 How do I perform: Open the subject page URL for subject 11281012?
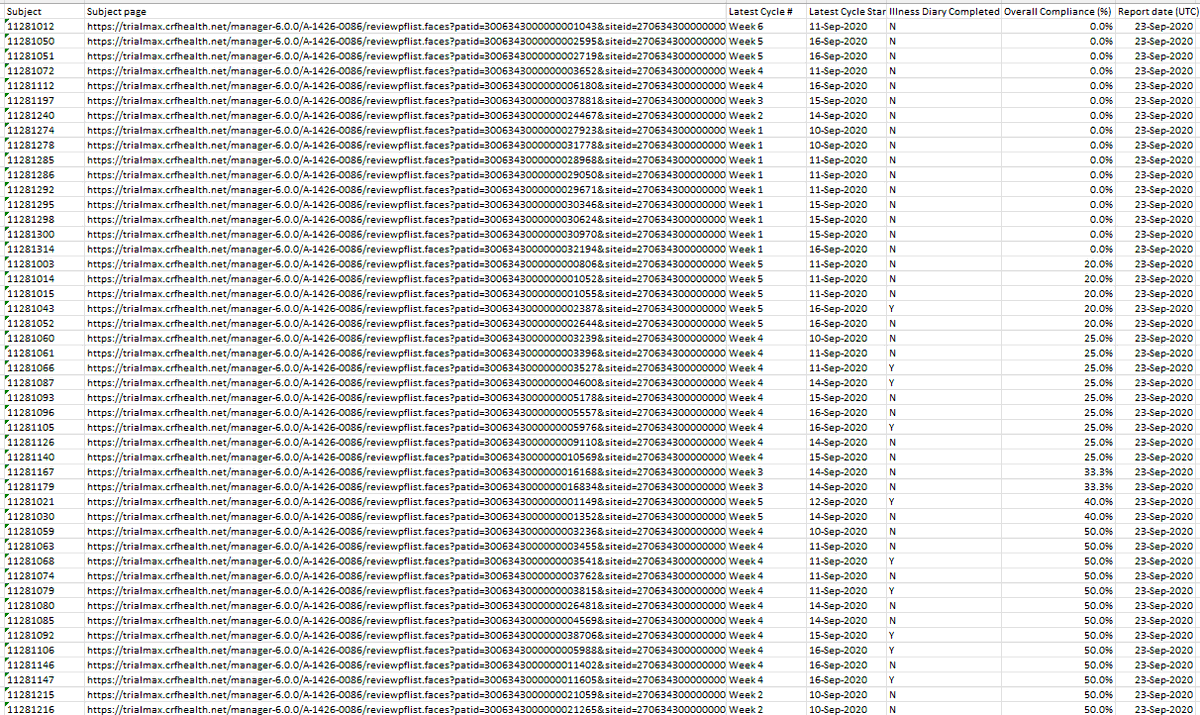(405, 26)
